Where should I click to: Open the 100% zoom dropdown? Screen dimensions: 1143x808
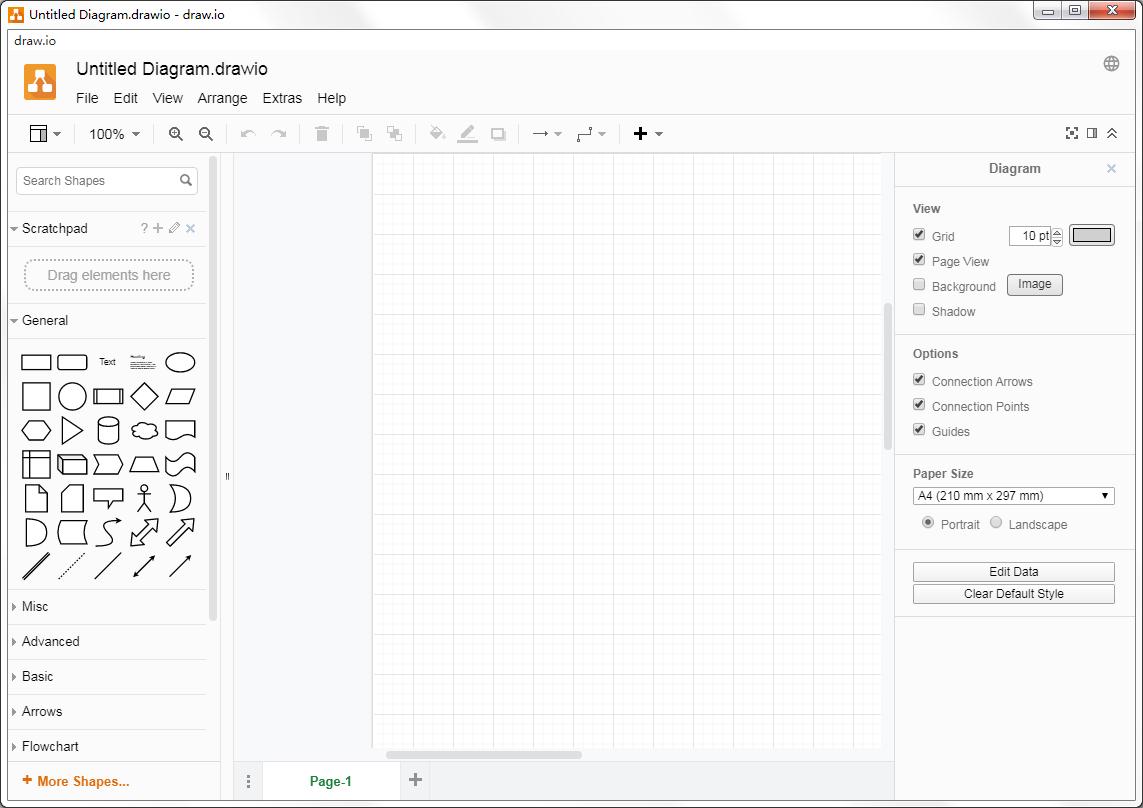[114, 134]
